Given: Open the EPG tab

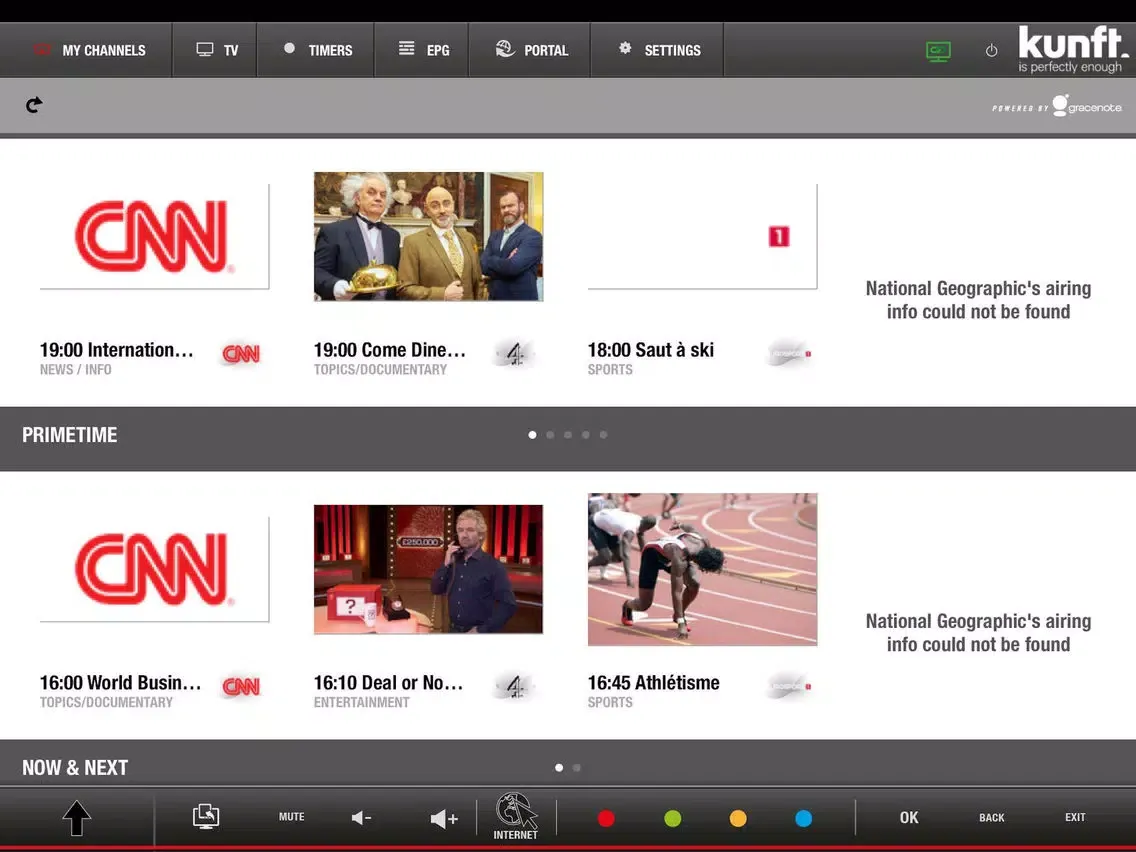Looking at the screenshot, I should coord(422,50).
